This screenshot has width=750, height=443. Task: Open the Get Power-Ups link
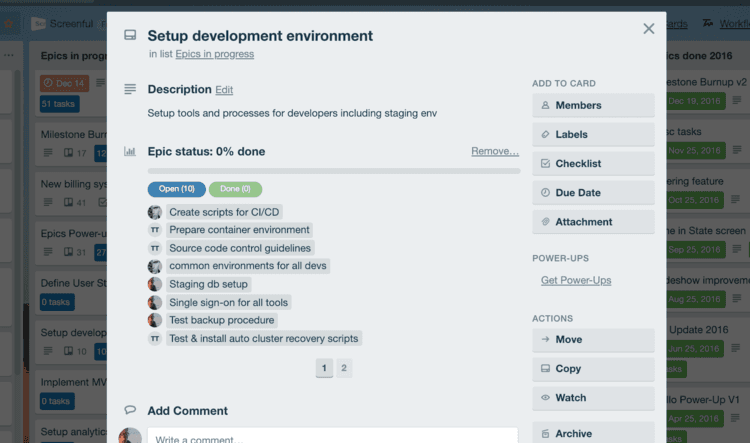tap(576, 280)
